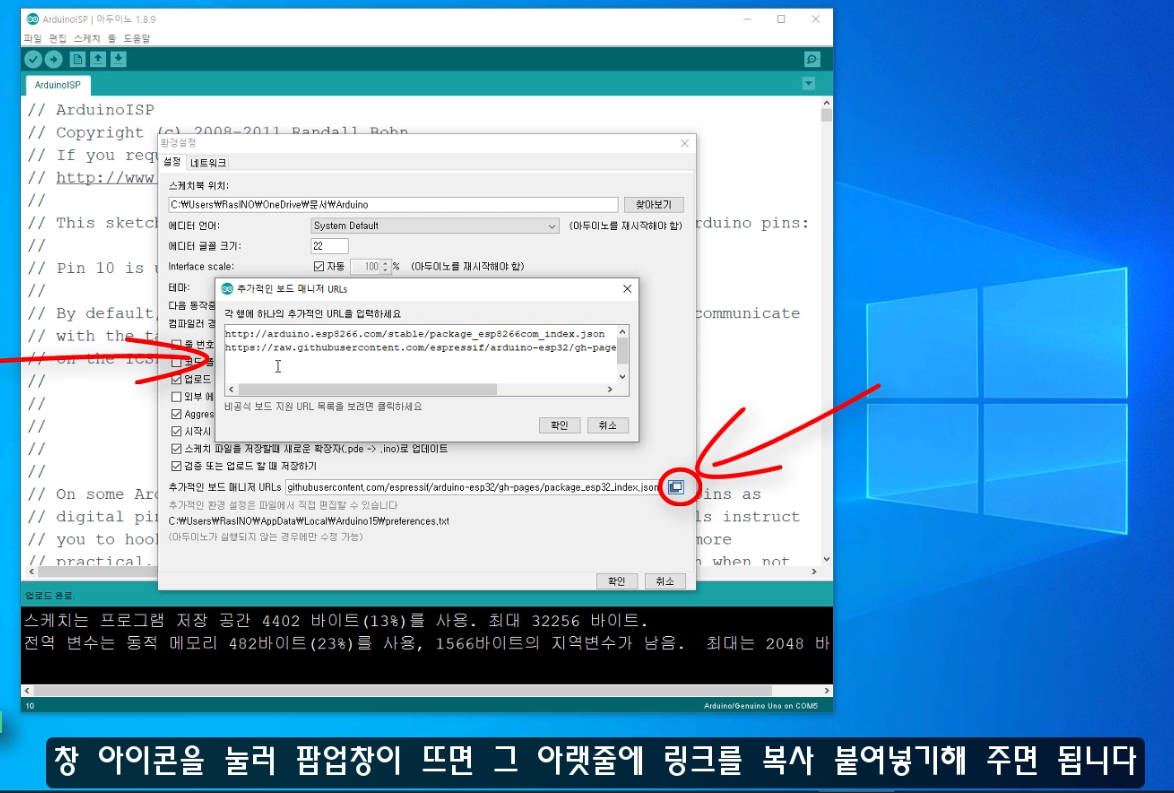Click the esp8266 package URL line
Image resolution: width=1174 pixels, height=793 pixels.
[x=414, y=334]
